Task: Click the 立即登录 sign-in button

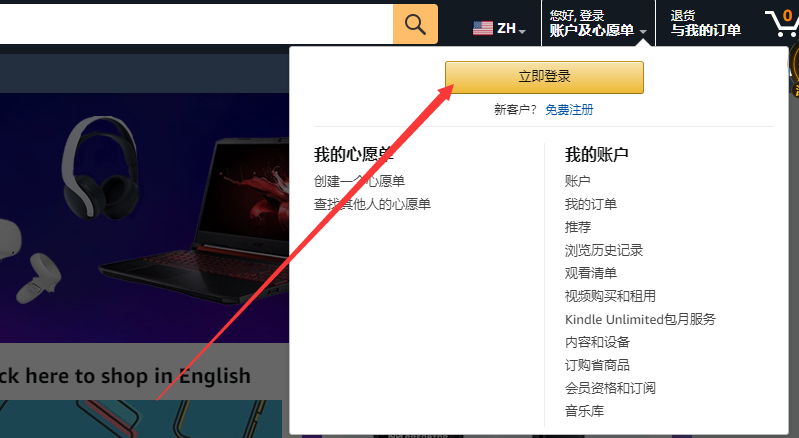Action: 544,77
